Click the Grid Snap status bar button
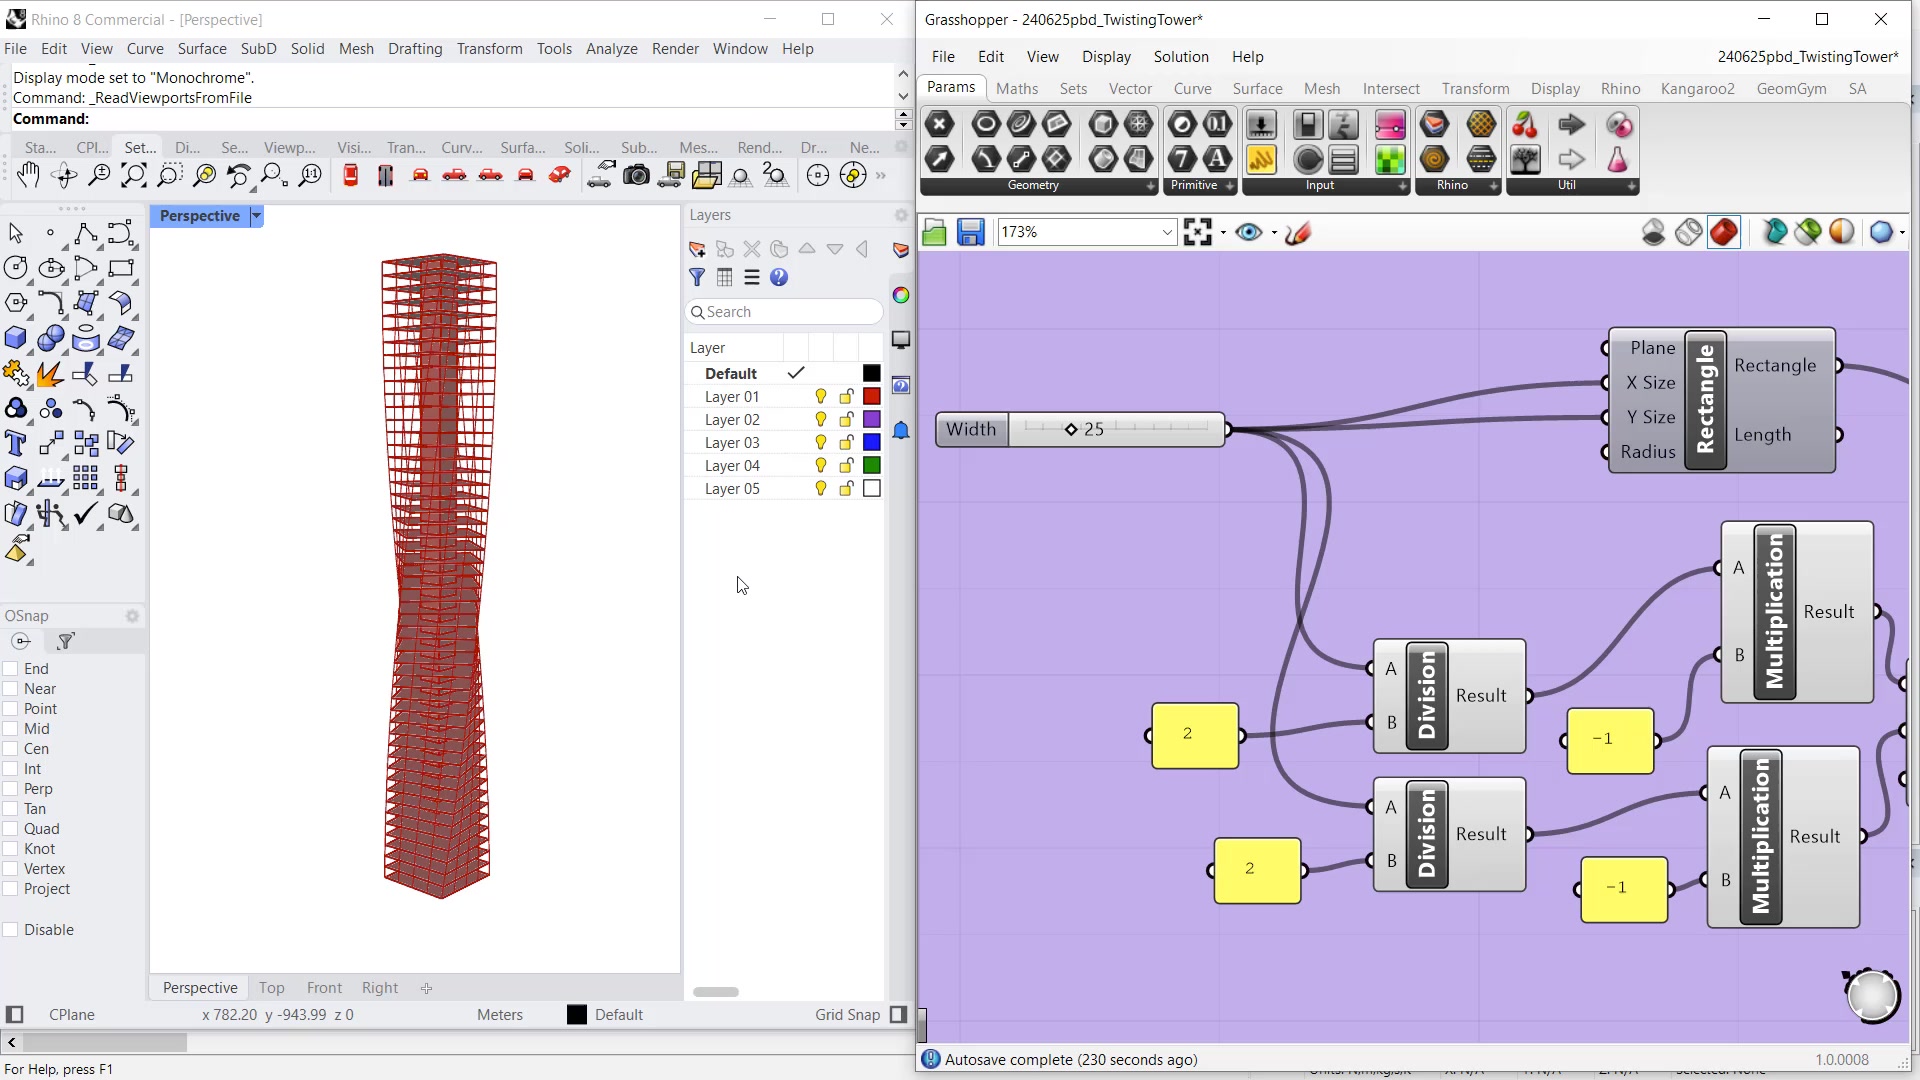This screenshot has height=1080, width=1920. click(847, 1015)
